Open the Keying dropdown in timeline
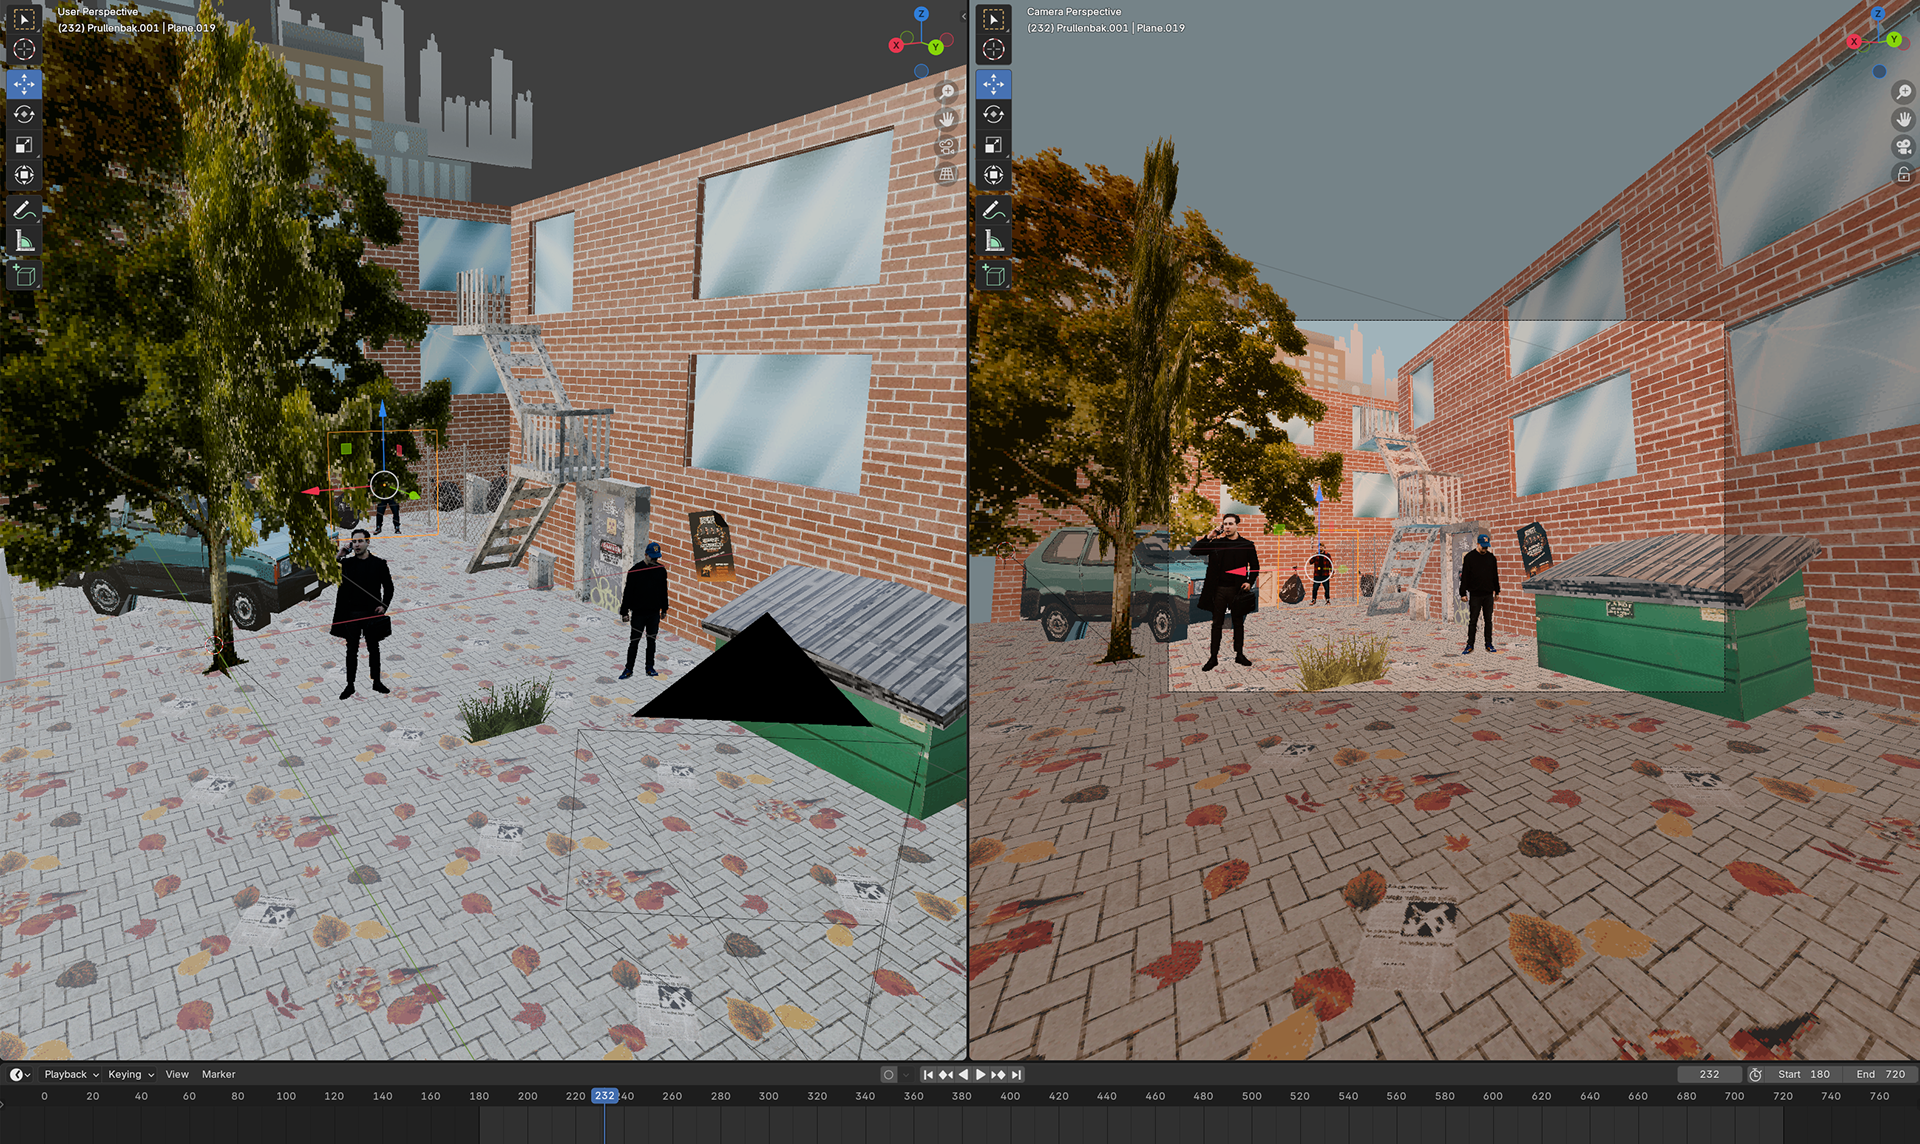Screen dimensions: 1920x1144 click(x=130, y=1074)
